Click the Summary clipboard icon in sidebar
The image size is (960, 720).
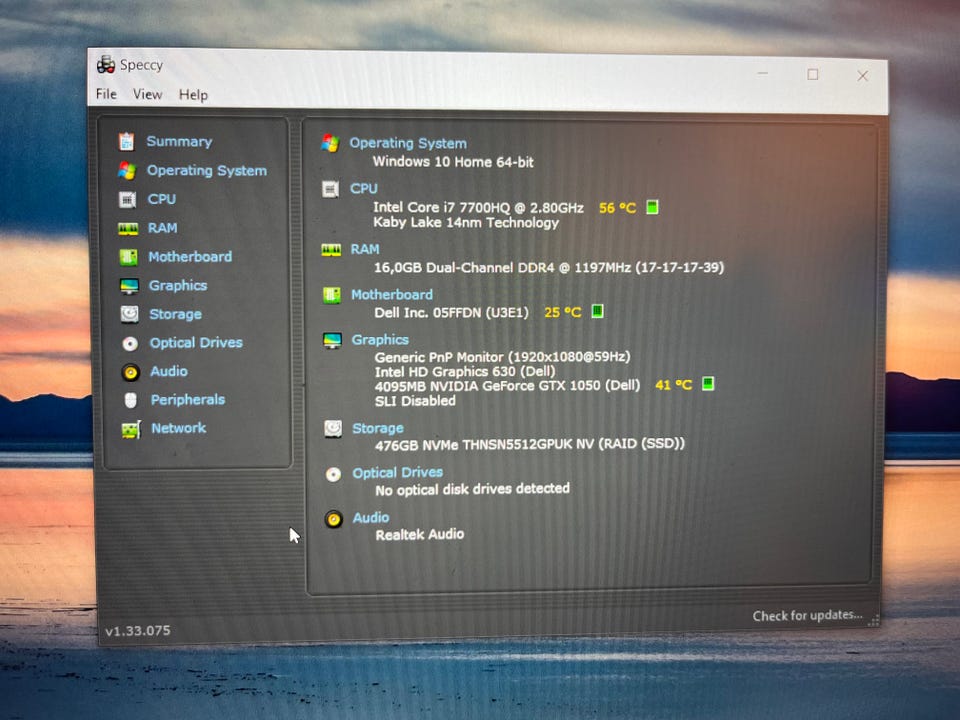[x=127, y=141]
